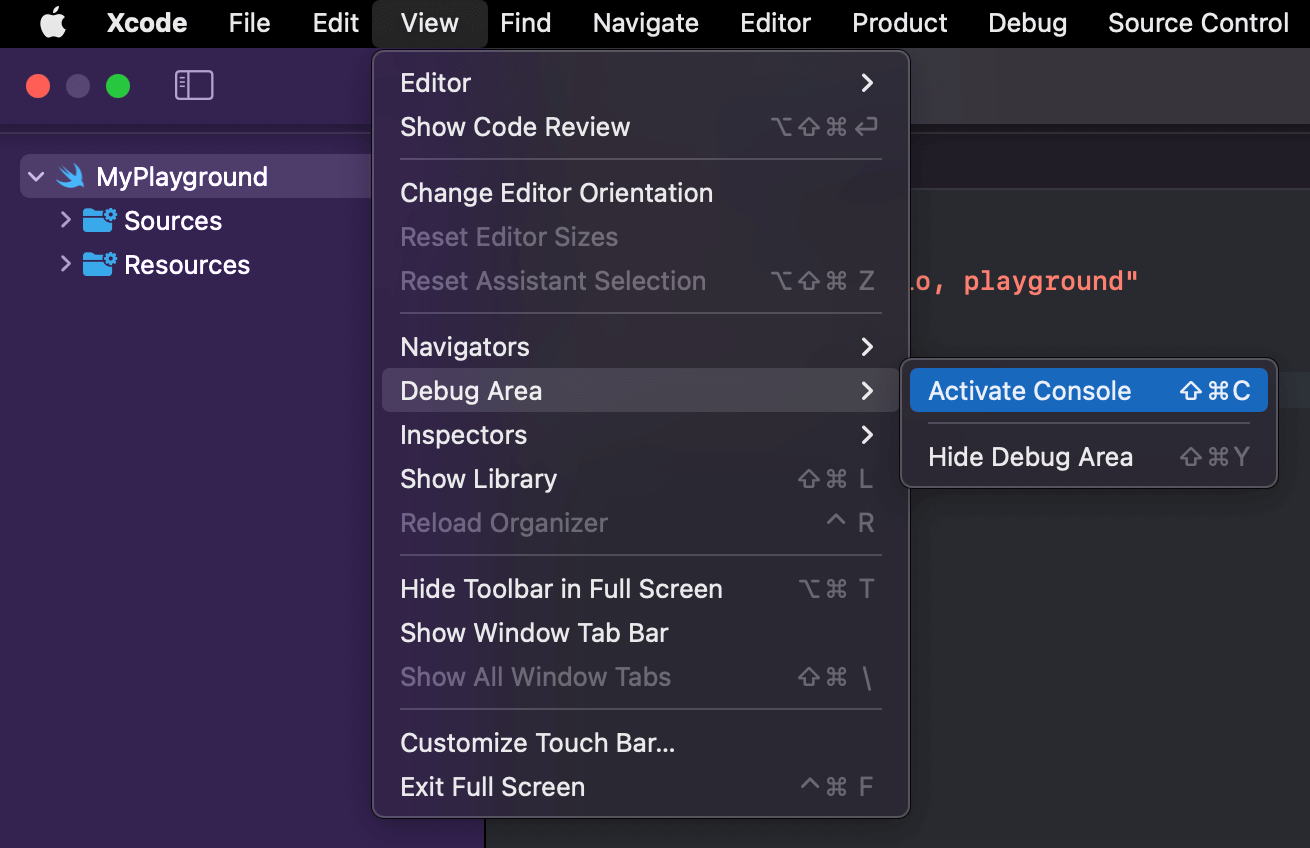The image size is (1310, 848).
Task: Select Hide Toolbar in Full Screen
Action: pos(640,589)
